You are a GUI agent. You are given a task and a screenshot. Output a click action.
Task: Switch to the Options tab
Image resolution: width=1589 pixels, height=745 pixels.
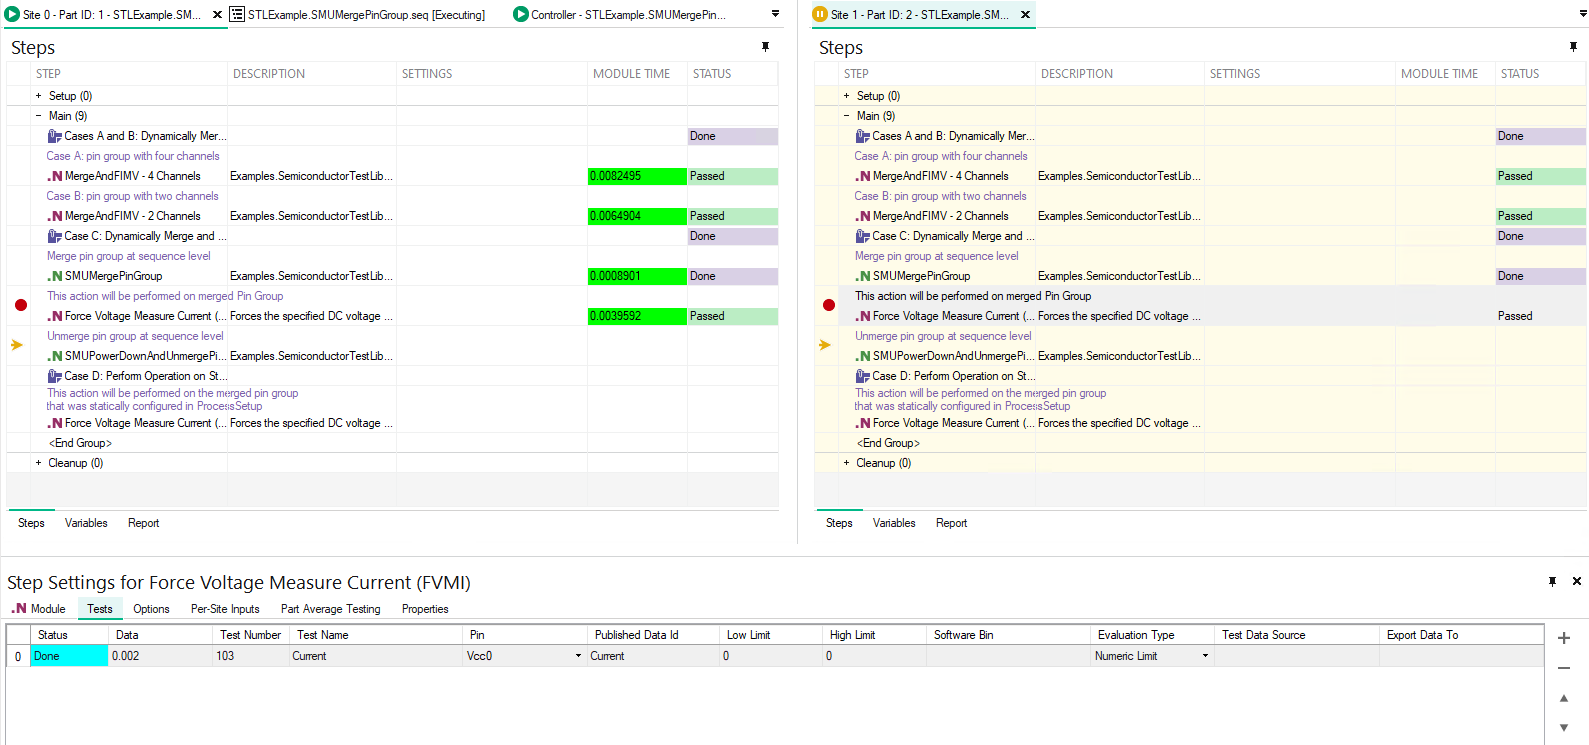click(151, 609)
